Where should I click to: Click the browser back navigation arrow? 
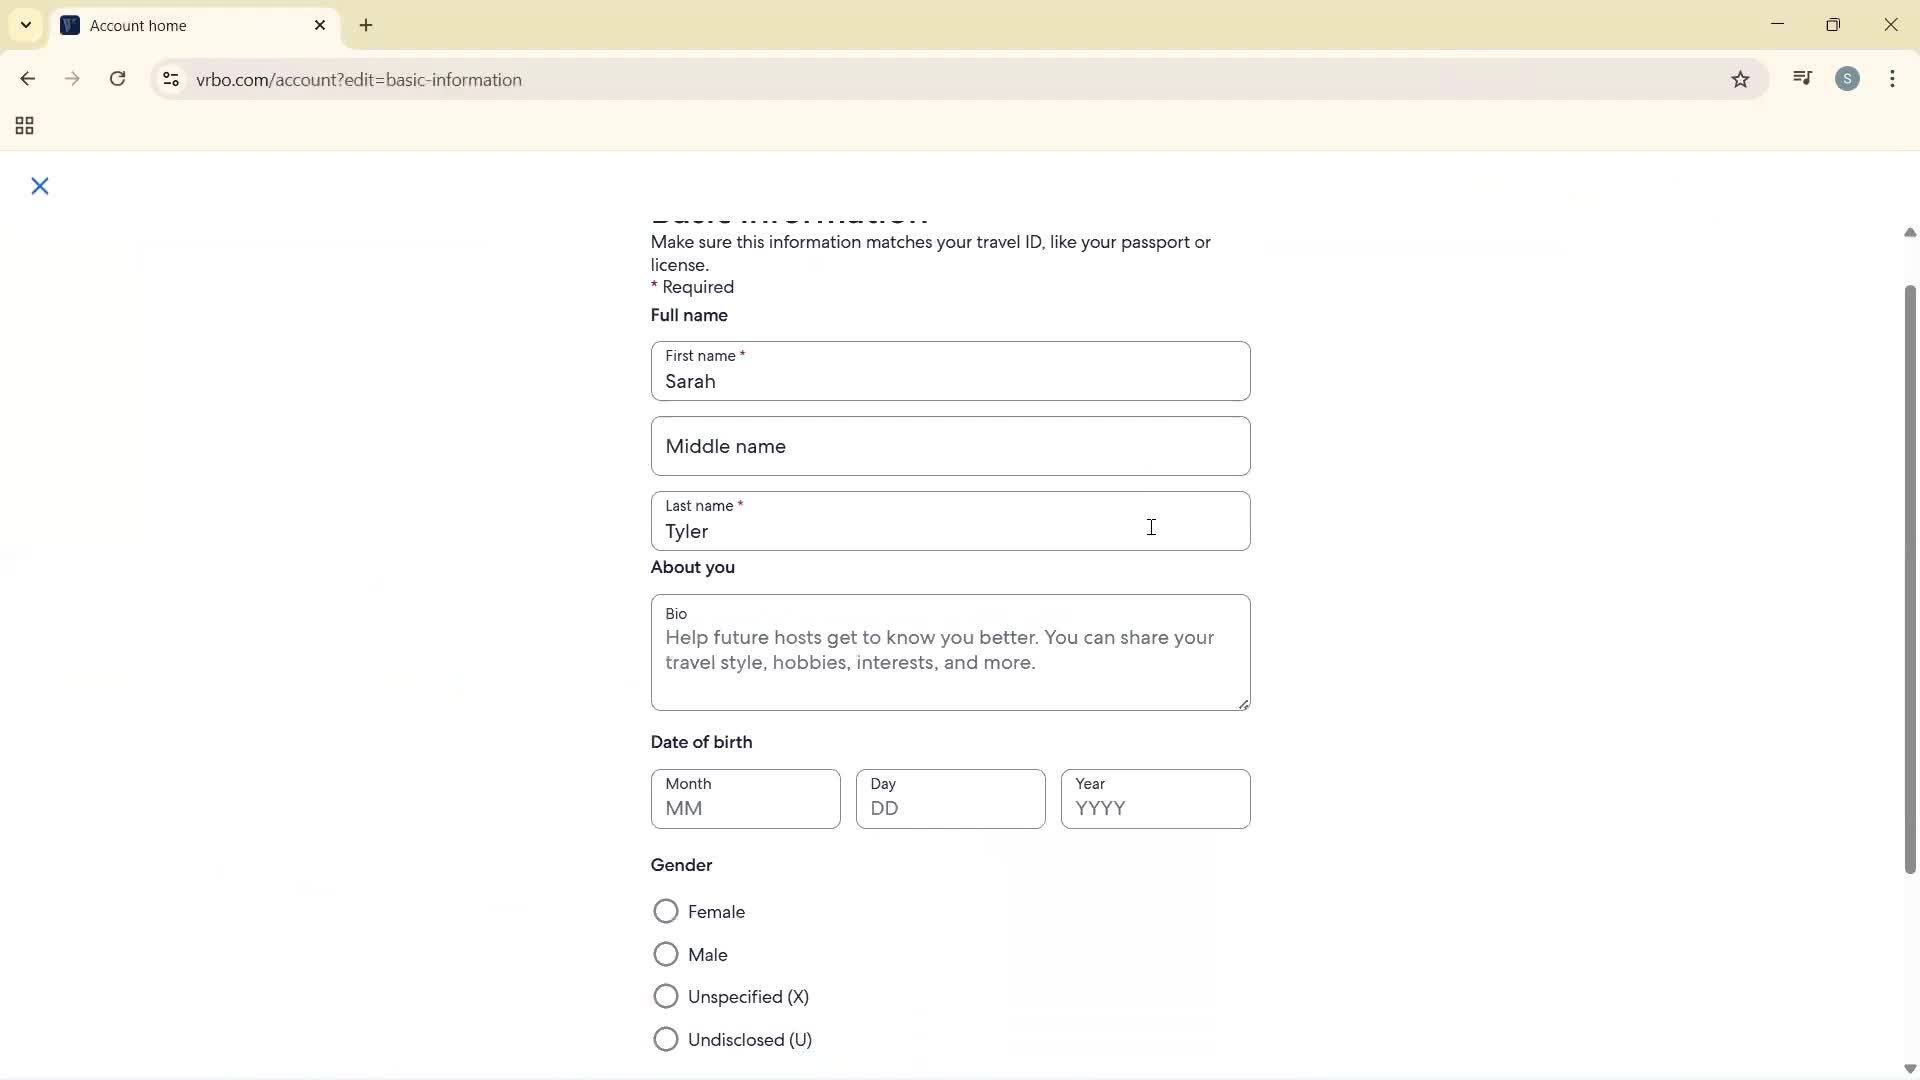(27, 79)
